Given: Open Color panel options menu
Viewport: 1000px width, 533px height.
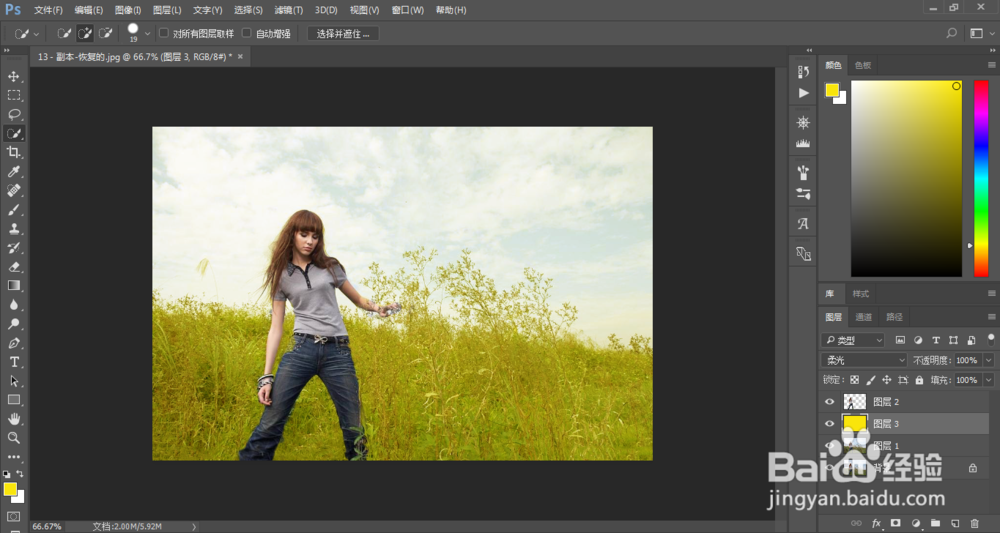Looking at the screenshot, I should (991, 65).
